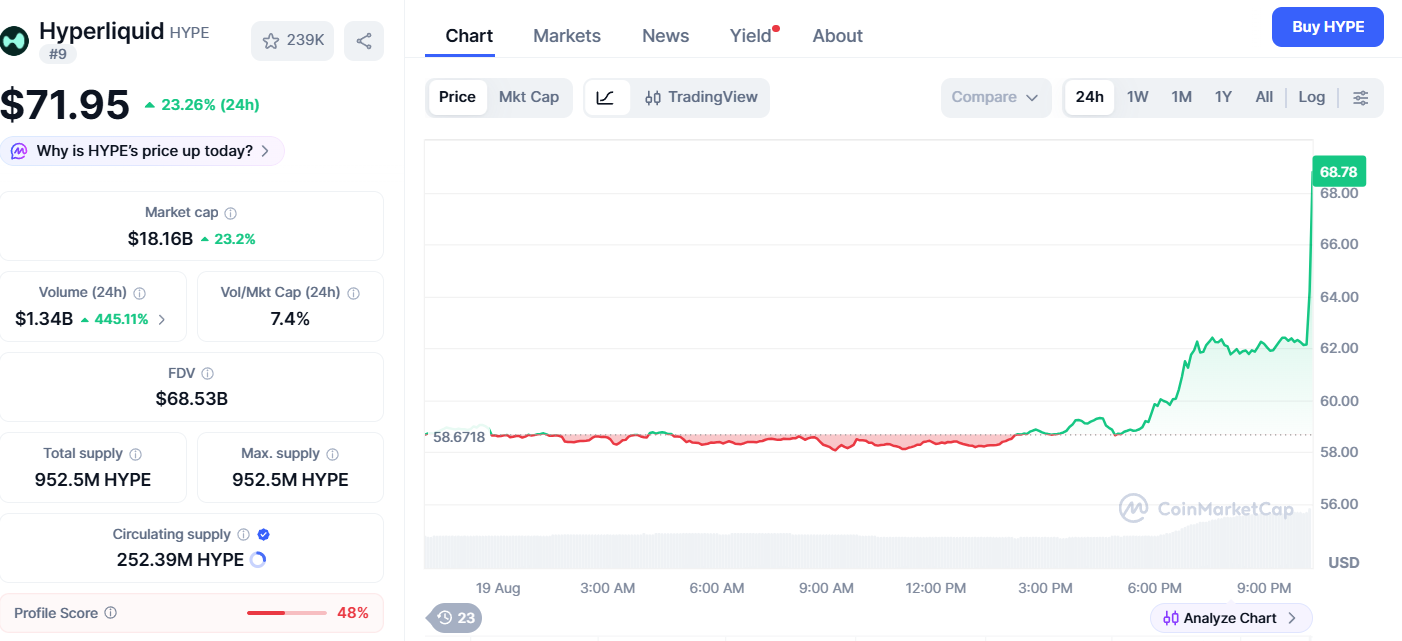Click the 12:00 PM axis label
The height and width of the screenshot is (641, 1402).
coord(935,588)
